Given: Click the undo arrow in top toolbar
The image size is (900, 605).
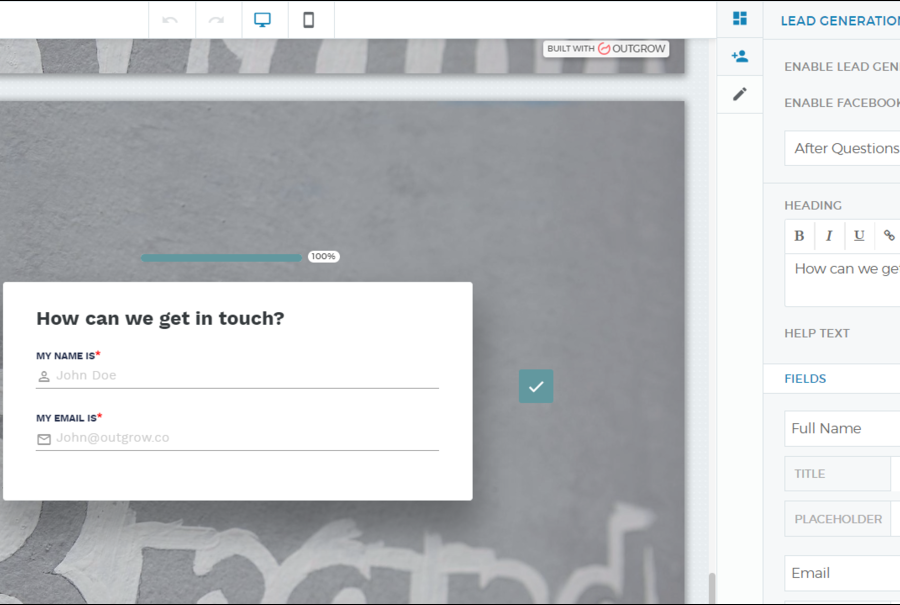Looking at the screenshot, I should 171,20.
